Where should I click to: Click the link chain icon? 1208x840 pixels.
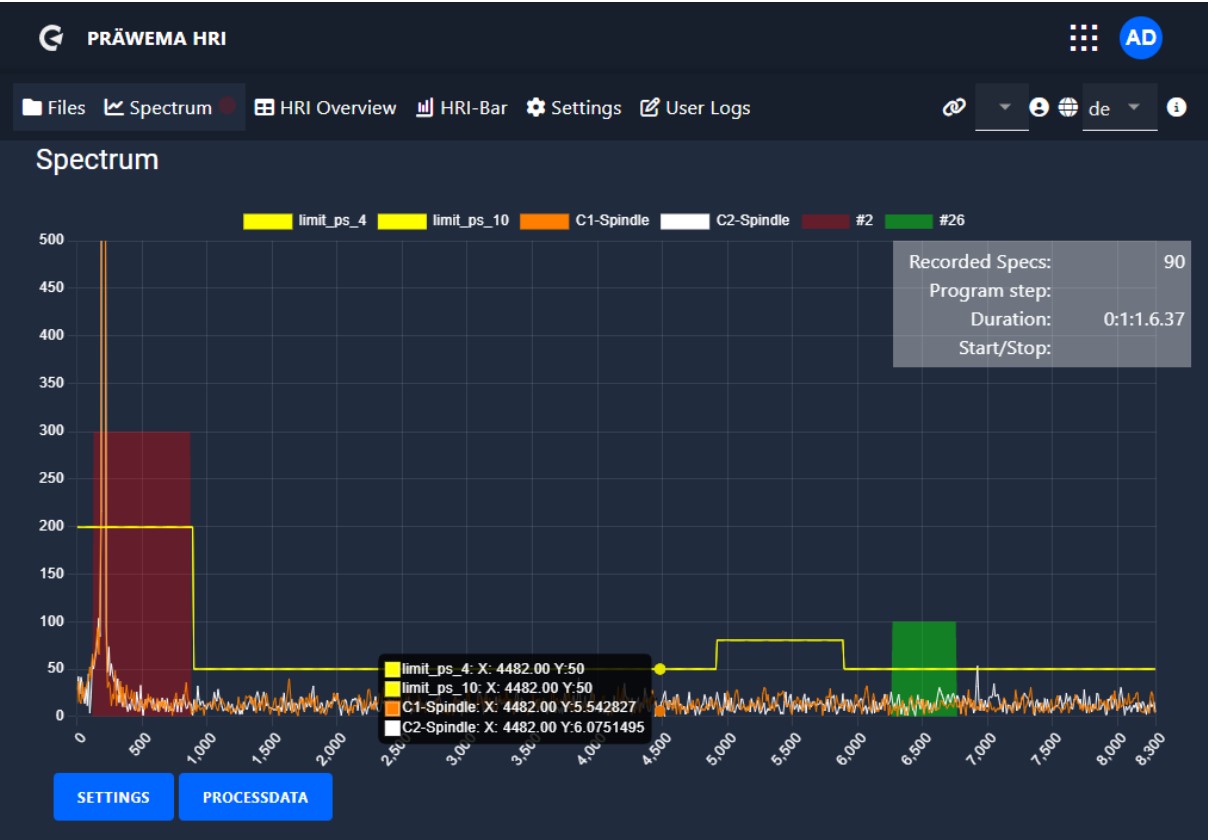point(953,108)
